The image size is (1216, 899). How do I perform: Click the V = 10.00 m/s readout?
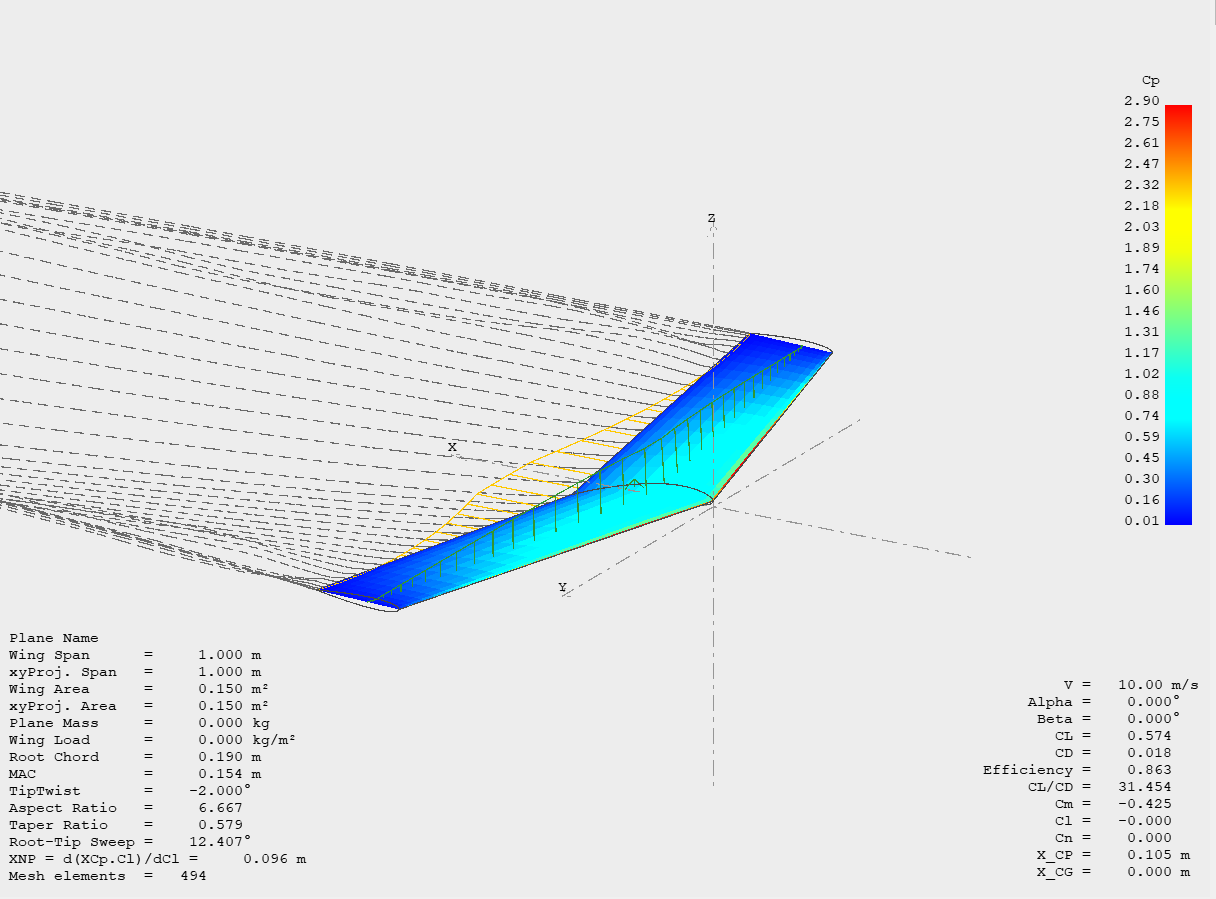click(x=1130, y=685)
